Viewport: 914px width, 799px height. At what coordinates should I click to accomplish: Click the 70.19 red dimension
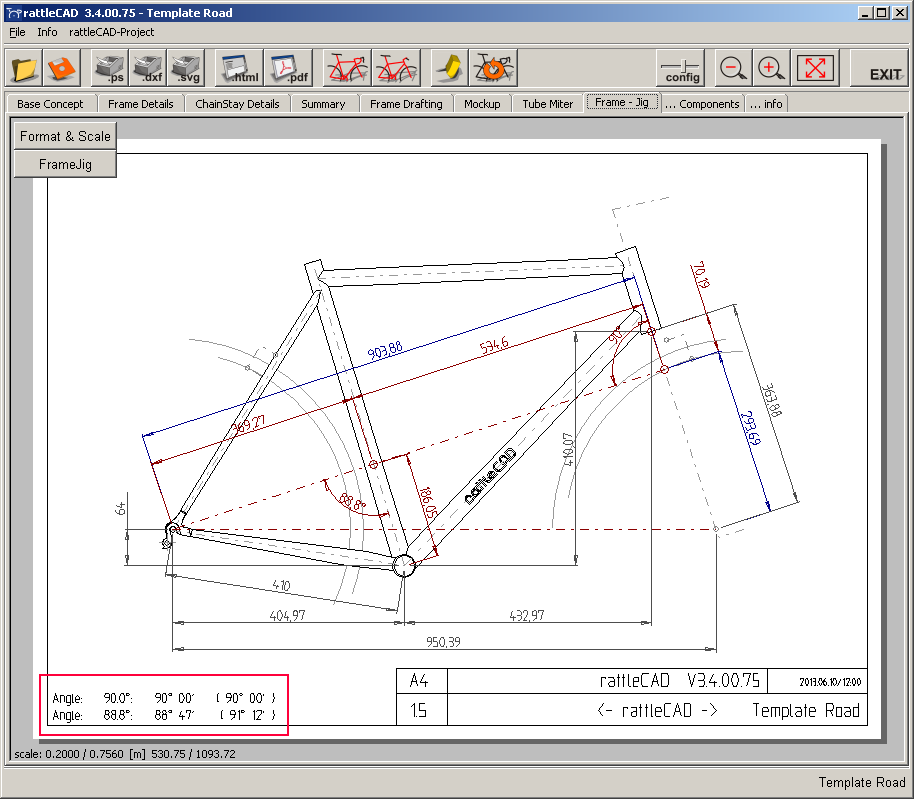[x=700, y=274]
